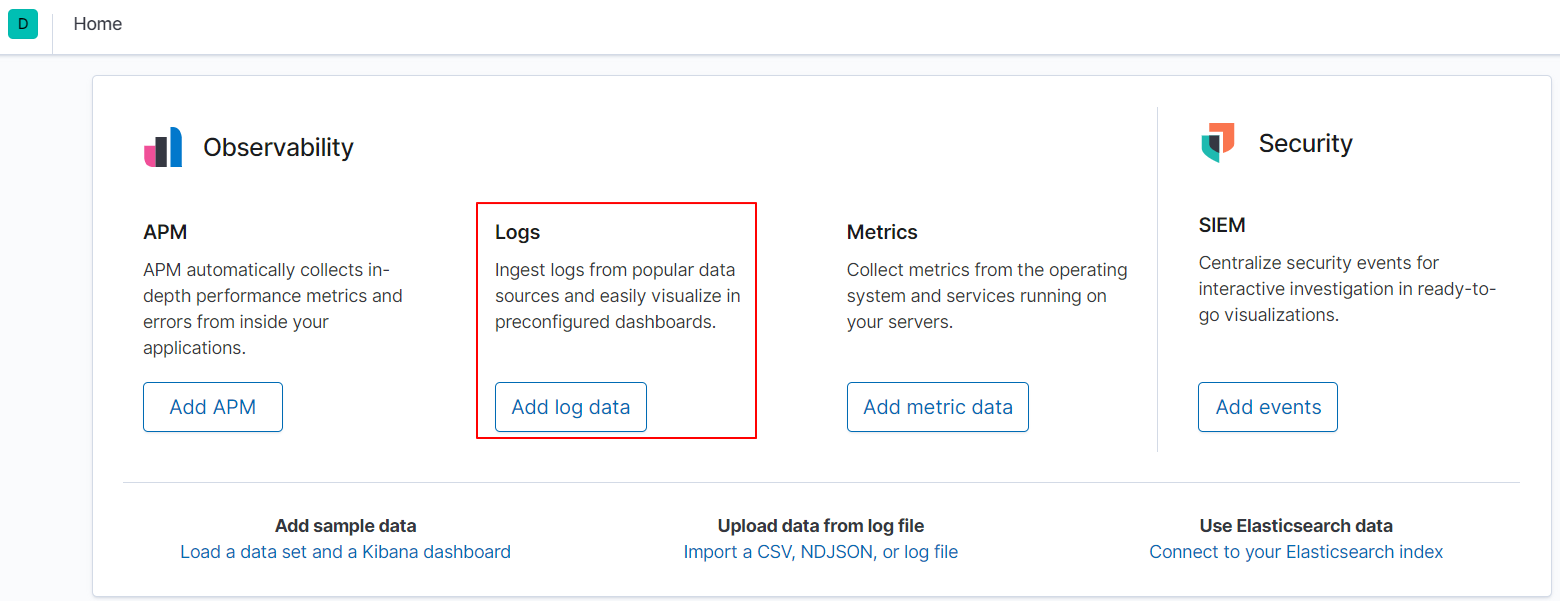Viewport: 1560px width, 601px height.
Task: Click the Logs description starting 'Ingest logs'
Action: click(x=618, y=296)
